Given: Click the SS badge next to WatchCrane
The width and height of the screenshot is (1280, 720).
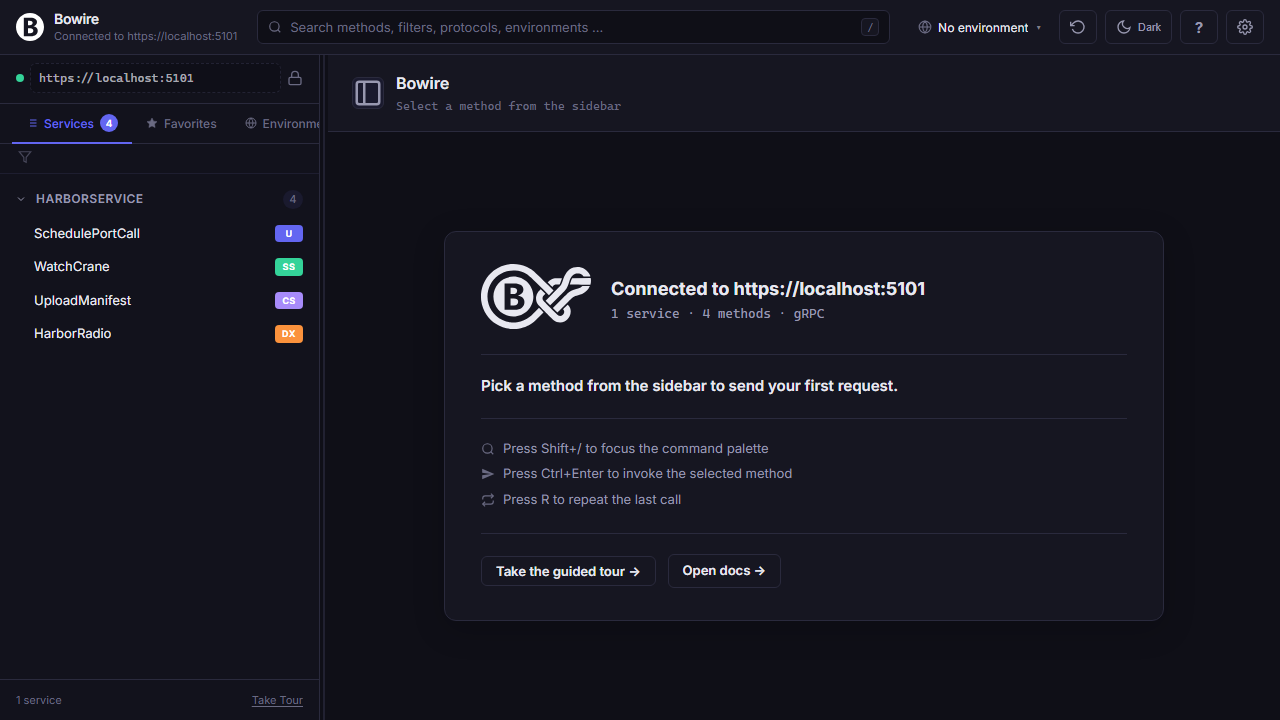Looking at the screenshot, I should pos(289,267).
